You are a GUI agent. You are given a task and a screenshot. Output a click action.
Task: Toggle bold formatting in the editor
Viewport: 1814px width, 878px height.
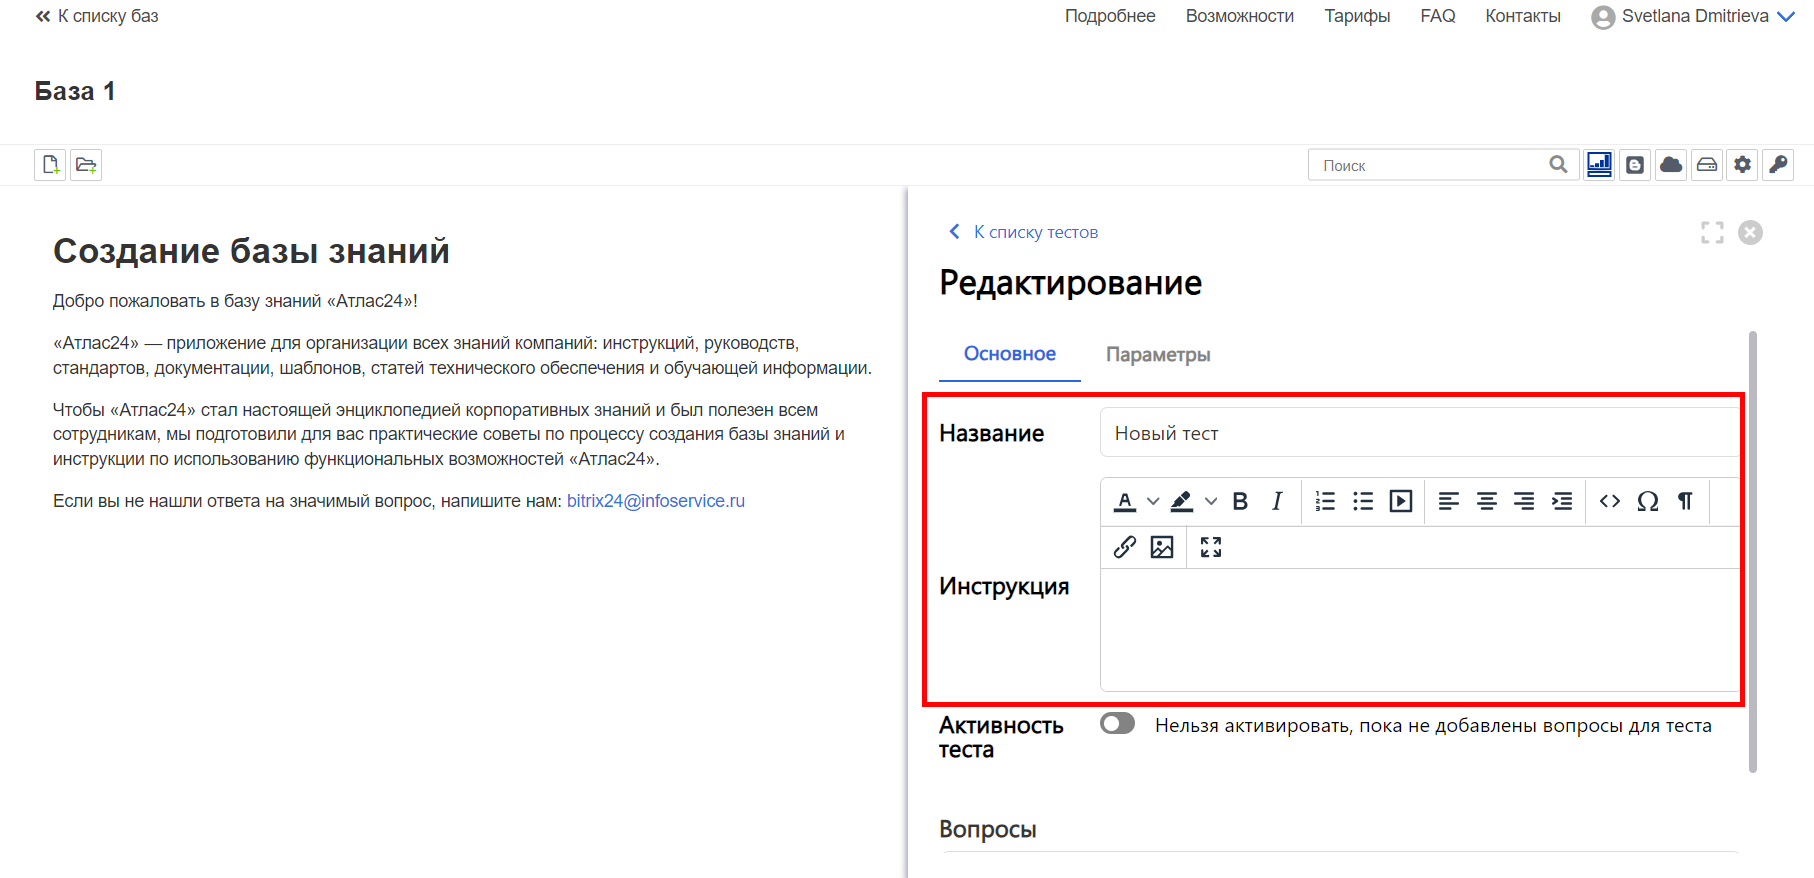point(1240,502)
